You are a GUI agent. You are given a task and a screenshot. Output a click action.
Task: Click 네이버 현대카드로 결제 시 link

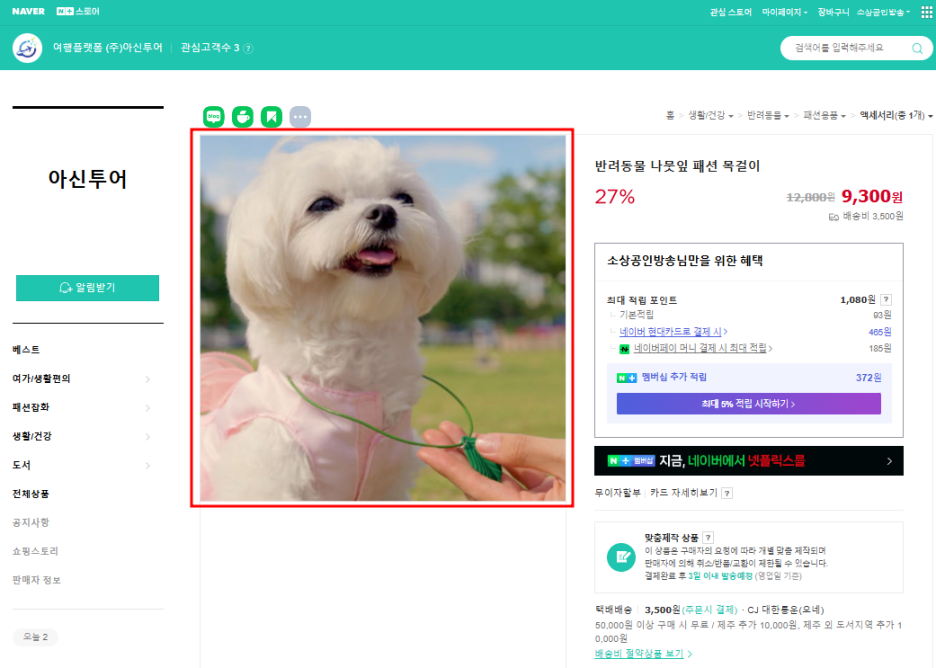point(672,332)
